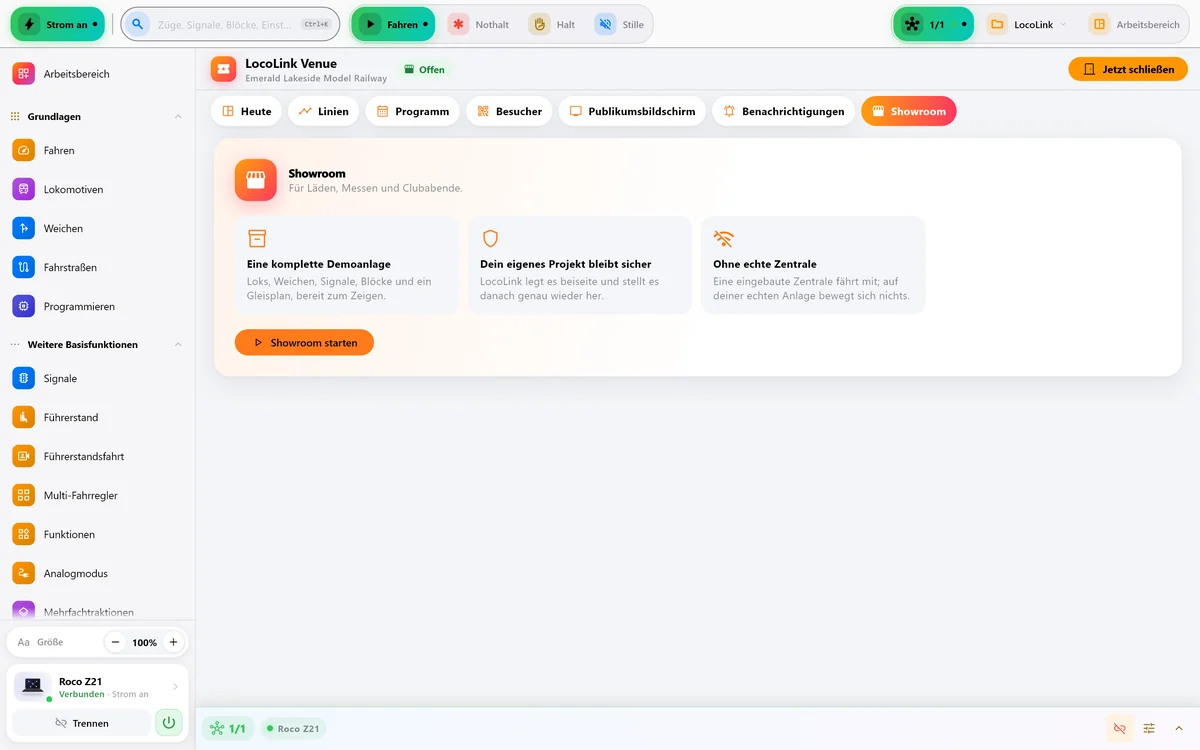Open Signale in the sidebar

[97, 378]
